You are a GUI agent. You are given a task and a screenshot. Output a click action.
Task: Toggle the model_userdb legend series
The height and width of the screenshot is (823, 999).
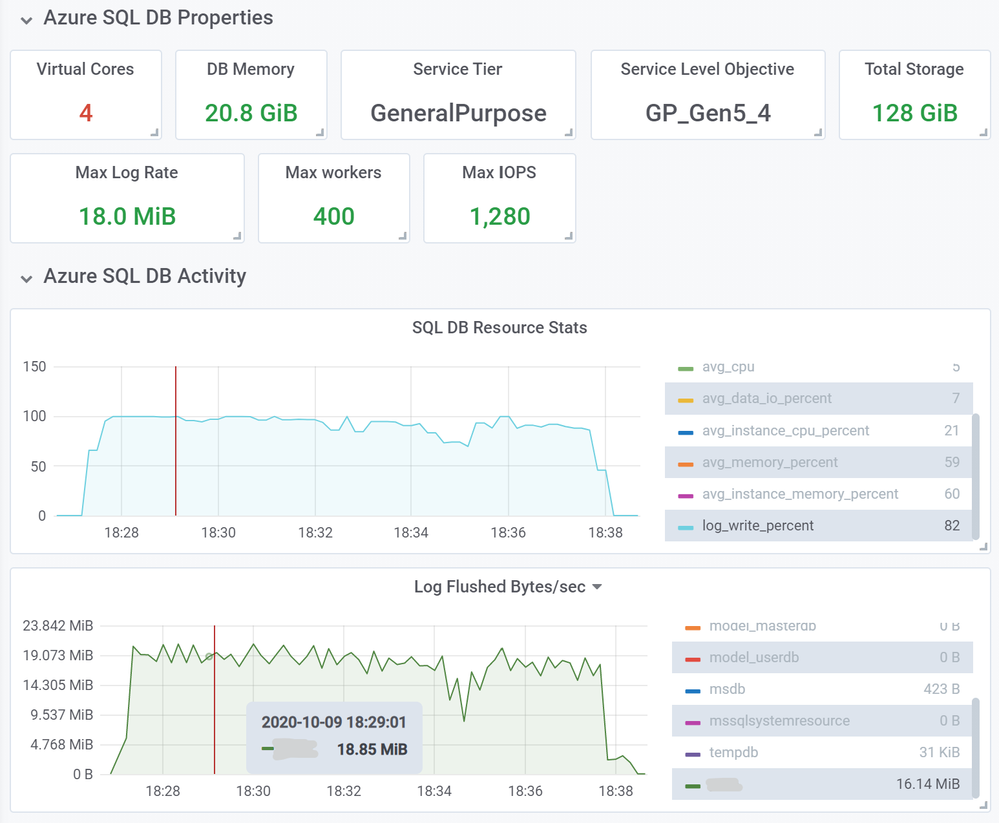pos(754,657)
